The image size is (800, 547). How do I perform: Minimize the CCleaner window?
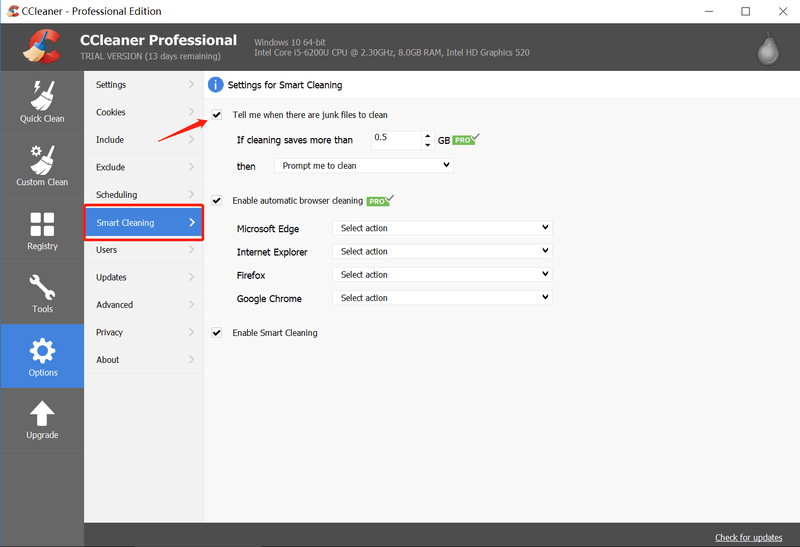(709, 11)
